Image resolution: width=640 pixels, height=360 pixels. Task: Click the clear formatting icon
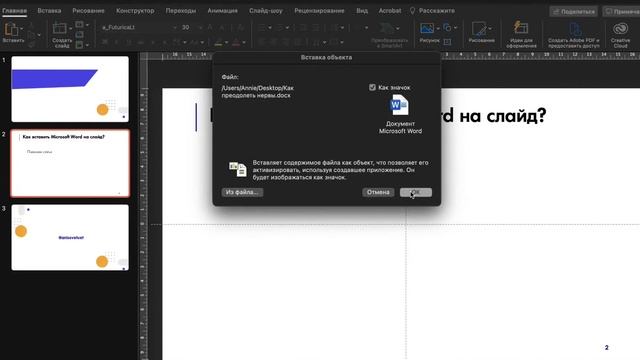[x=240, y=27]
